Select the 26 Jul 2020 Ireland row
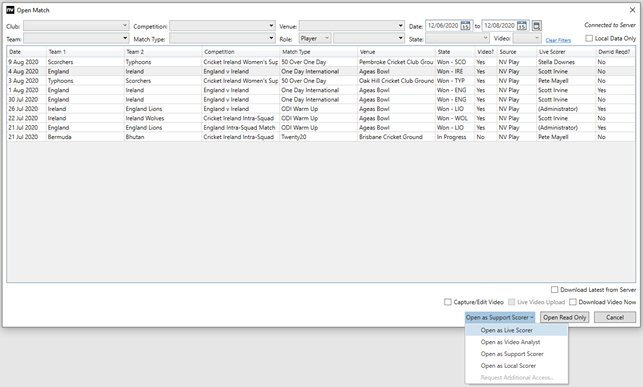The image size is (643, 387). 321,109
